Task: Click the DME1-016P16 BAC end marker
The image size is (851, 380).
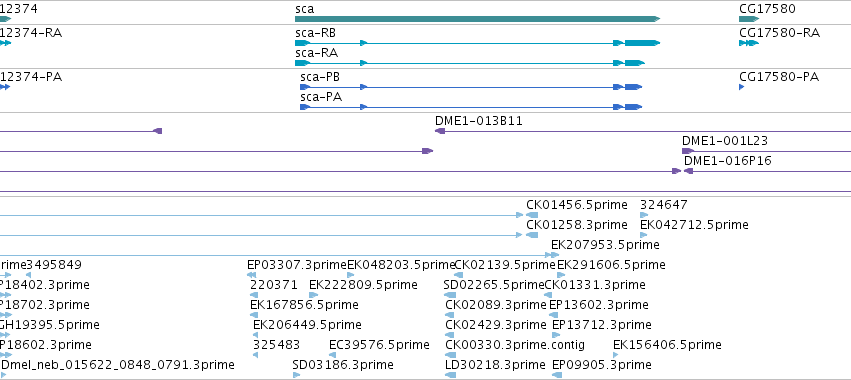Action: (689, 171)
